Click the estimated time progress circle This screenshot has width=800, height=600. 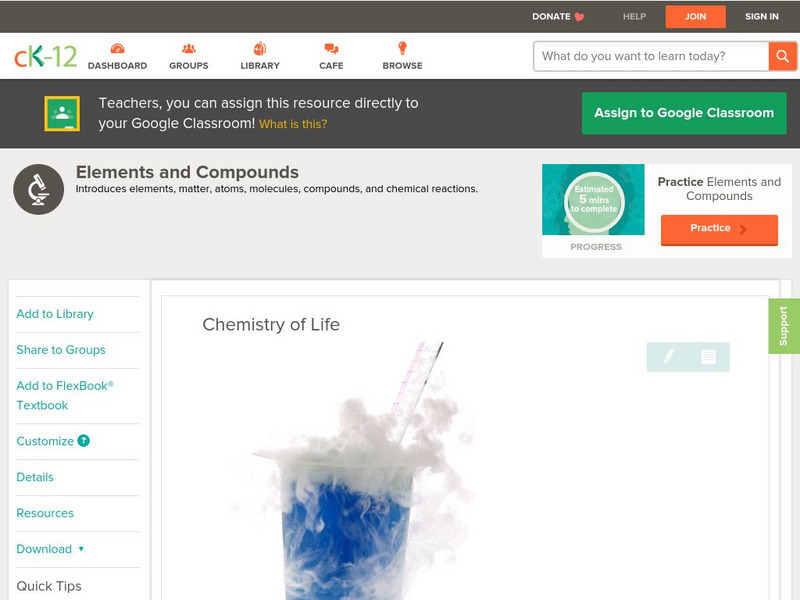coord(594,200)
